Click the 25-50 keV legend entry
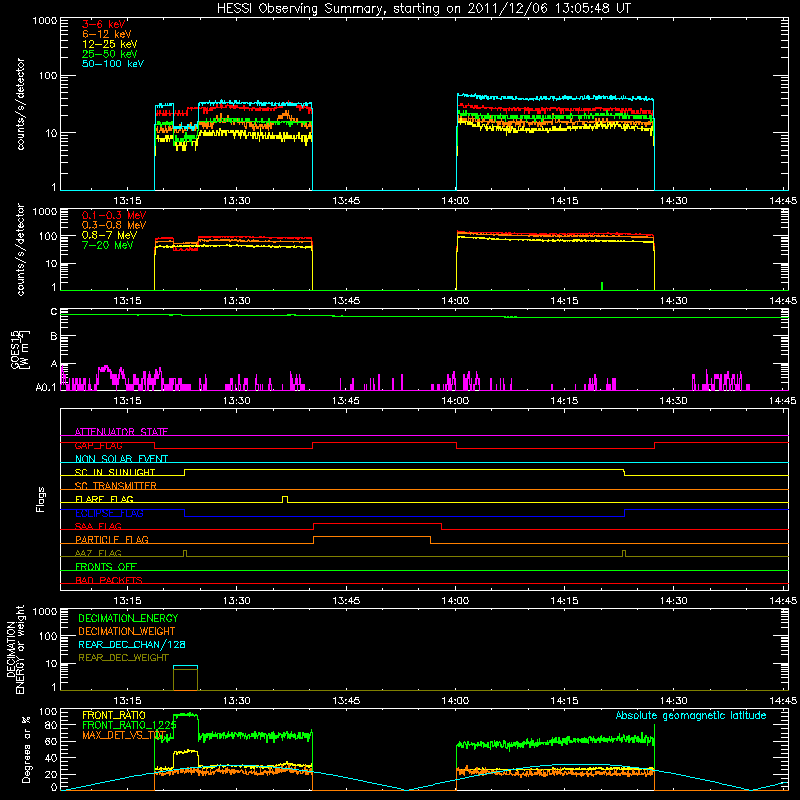This screenshot has width=800, height=800. tap(110, 54)
